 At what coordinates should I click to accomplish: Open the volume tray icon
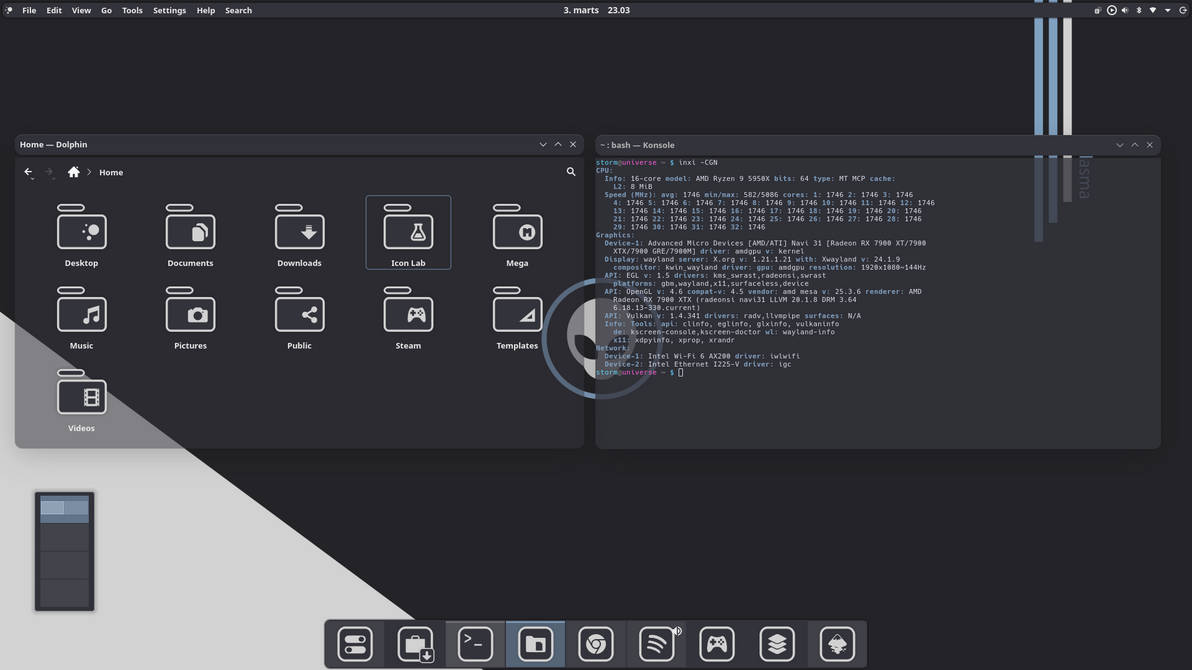[x=1125, y=11]
